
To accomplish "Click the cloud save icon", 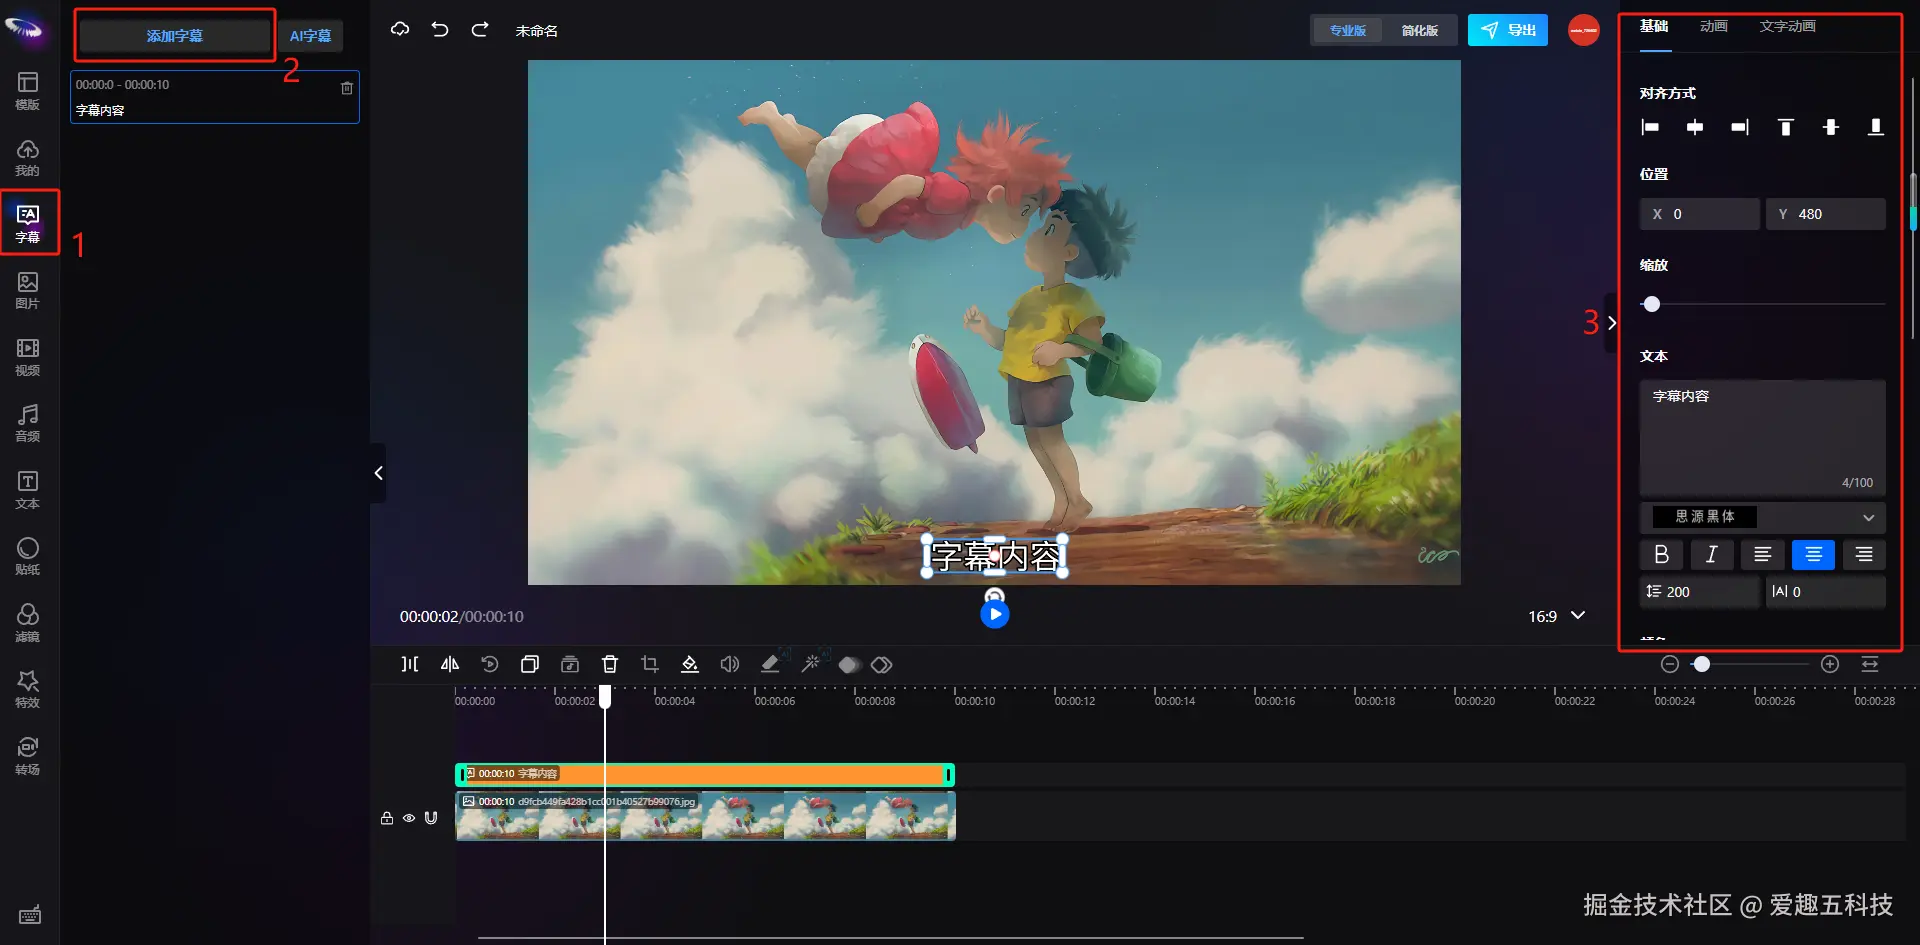I will point(400,30).
